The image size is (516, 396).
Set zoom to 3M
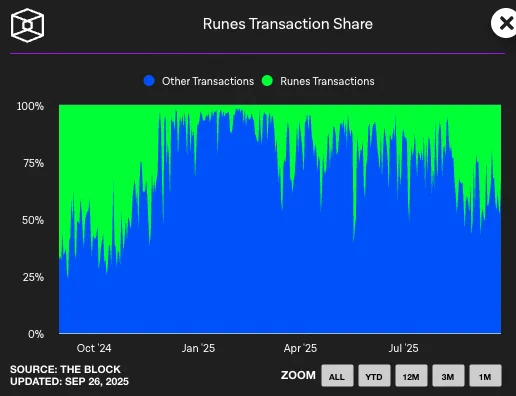(448, 376)
